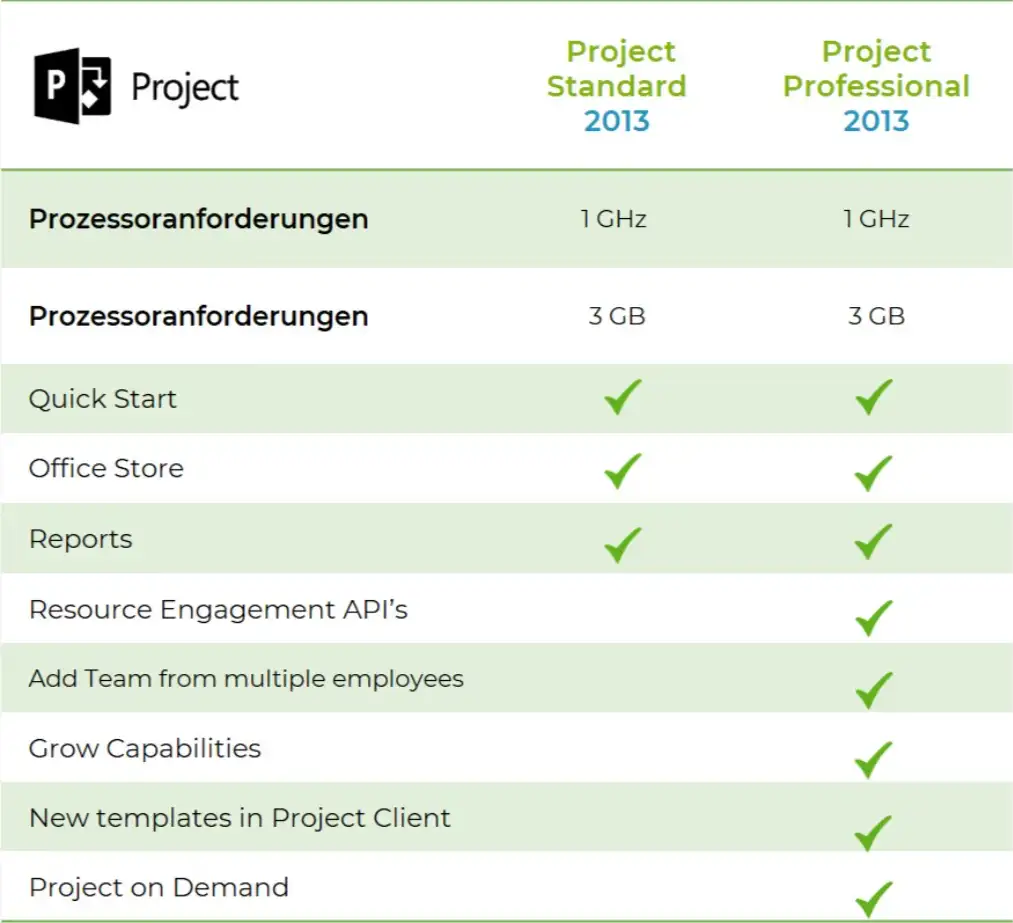The height and width of the screenshot is (923, 1013).
Task: Click the Grow Capabilities feature label
Action: tap(144, 749)
